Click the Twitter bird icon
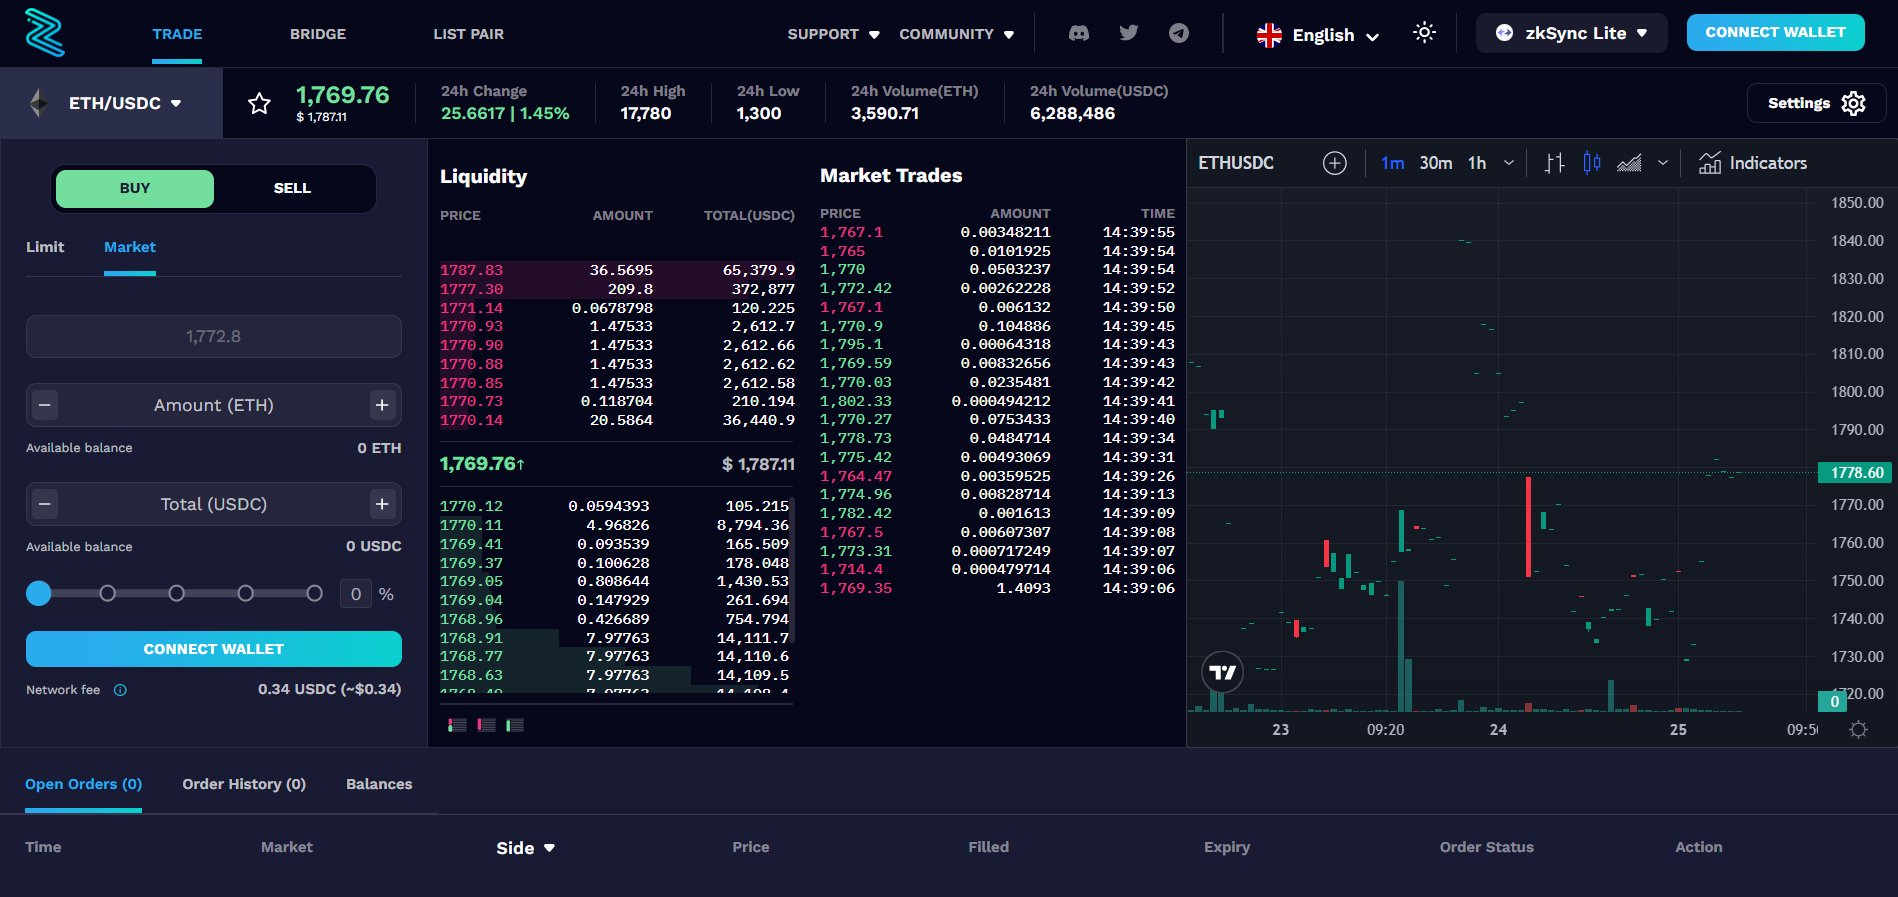Screen dimensions: 1898x897 [x=1129, y=33]
